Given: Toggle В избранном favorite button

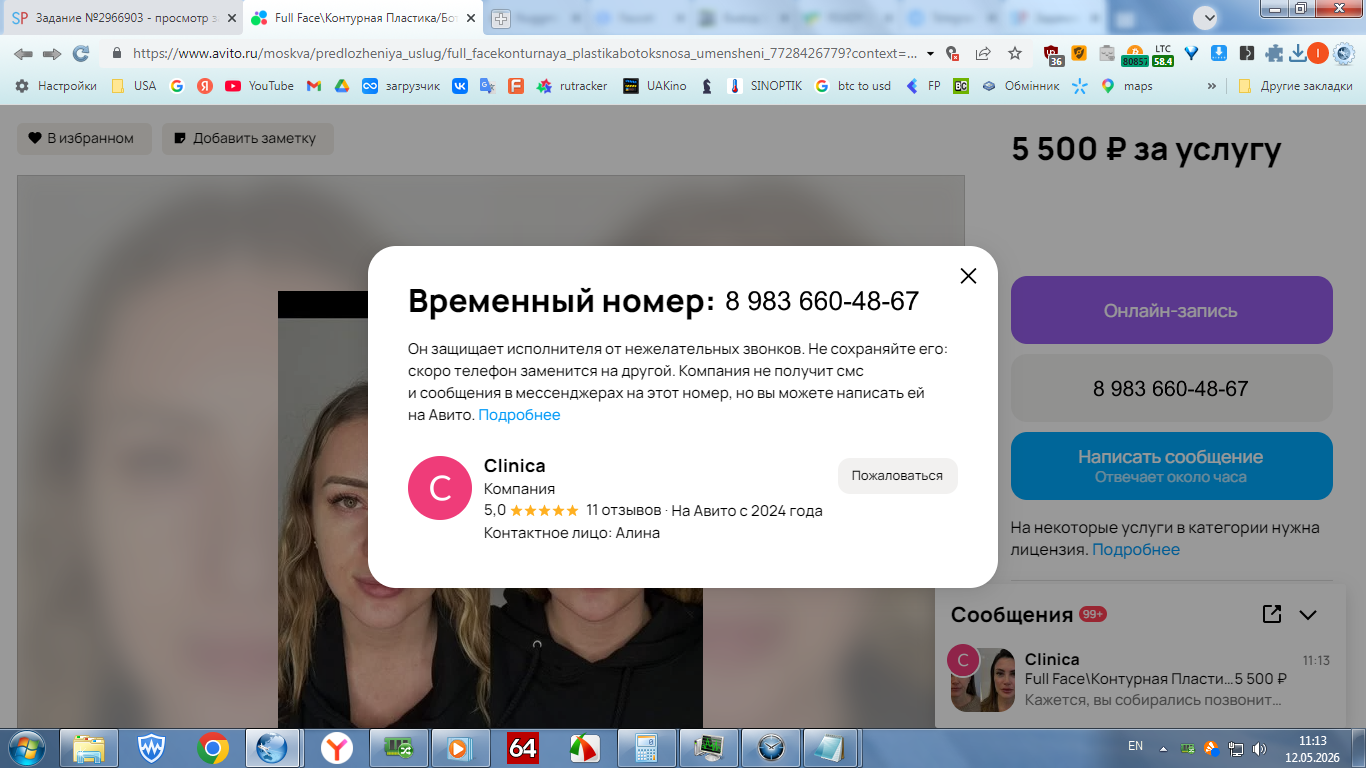Looking at the screenshot, I should [x=84, y=139].
